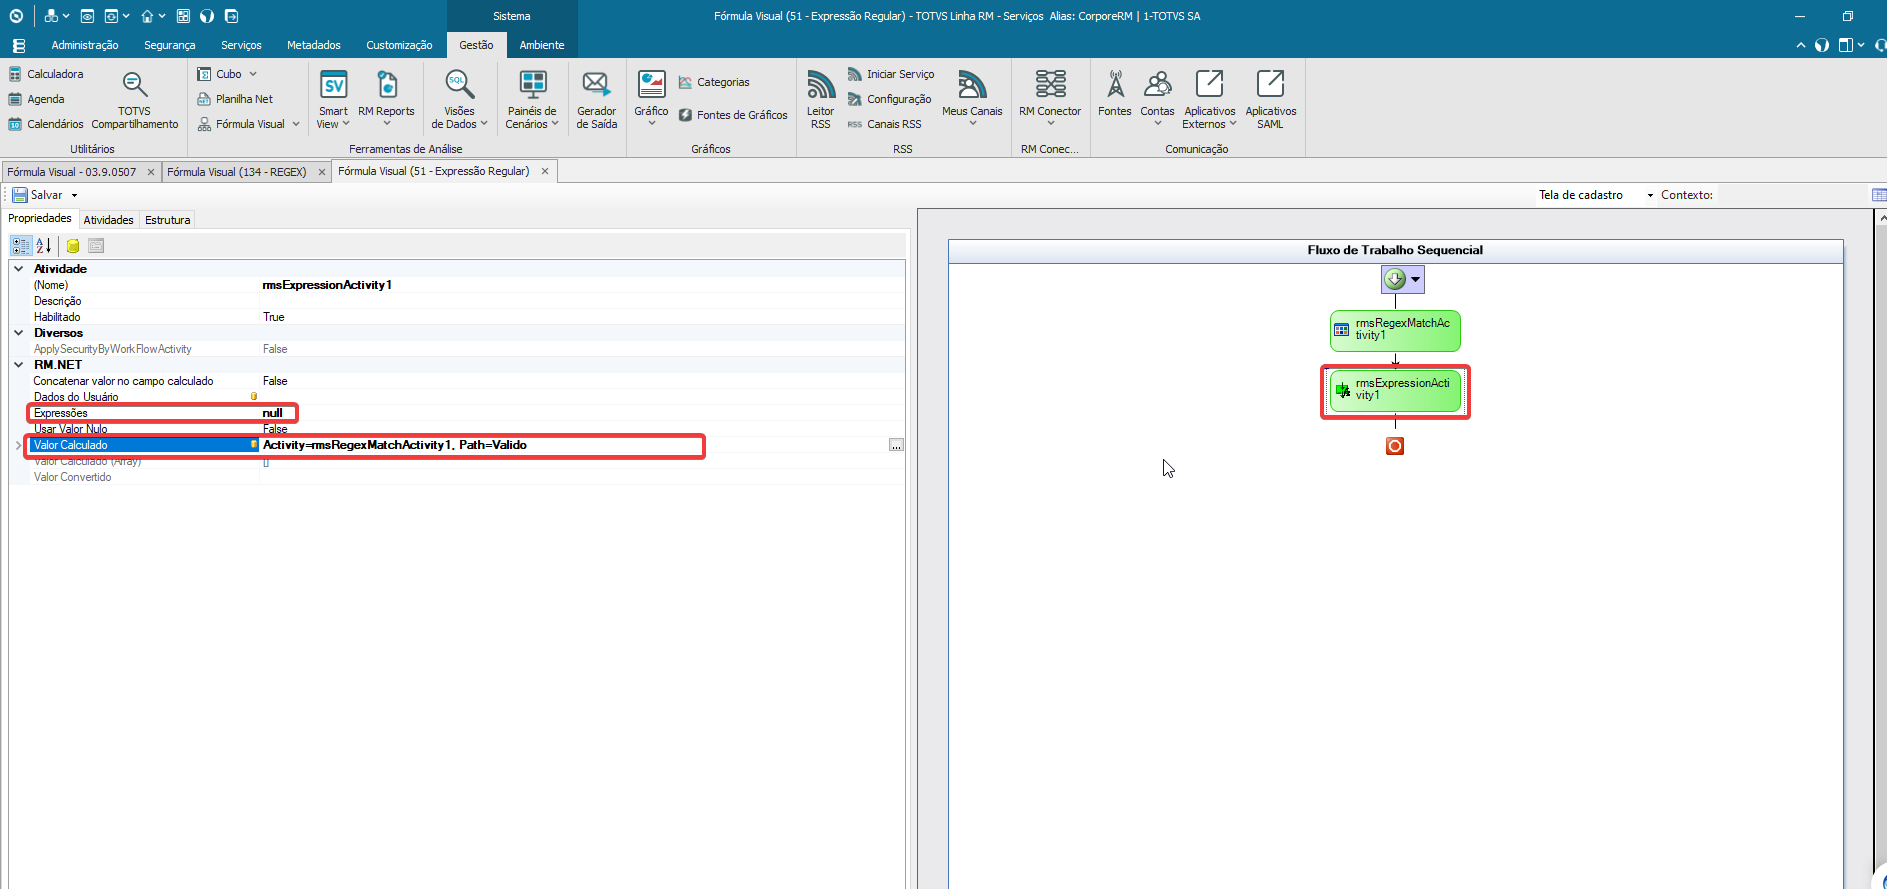Click ellipsis button for Valor Calculado

(x=896, y=445)
